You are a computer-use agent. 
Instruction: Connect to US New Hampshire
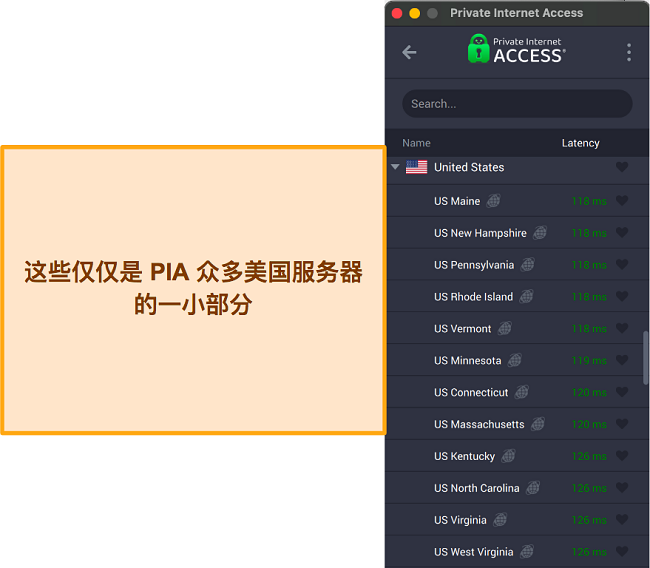point(517,233)
